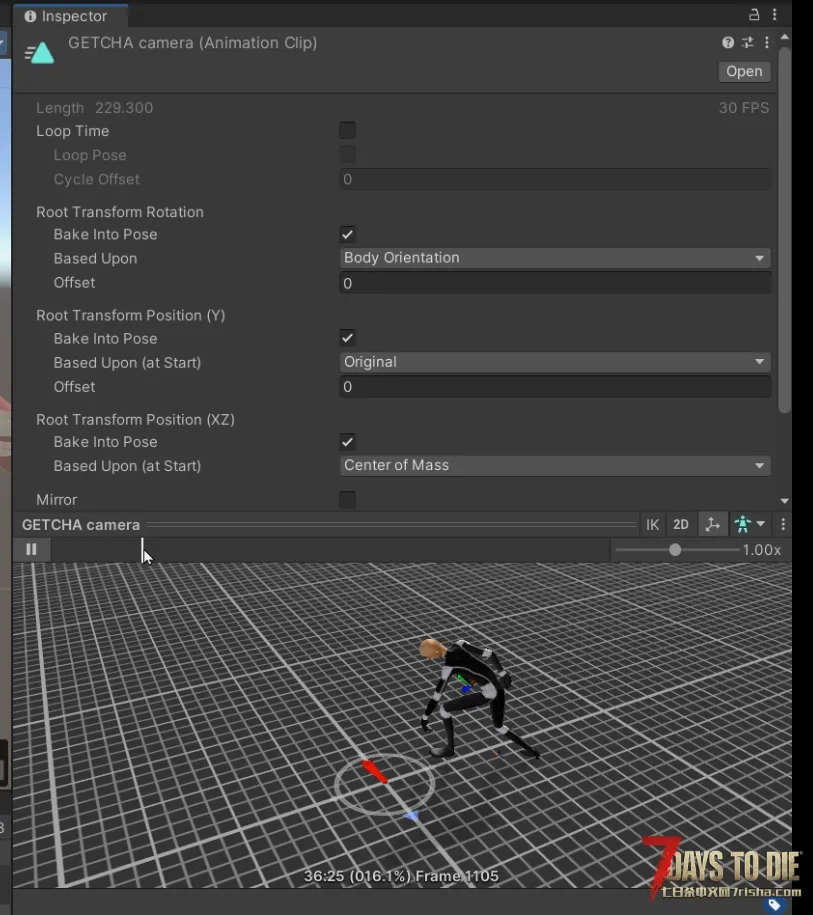Open the animation clip help reference

tap(728, 42)
